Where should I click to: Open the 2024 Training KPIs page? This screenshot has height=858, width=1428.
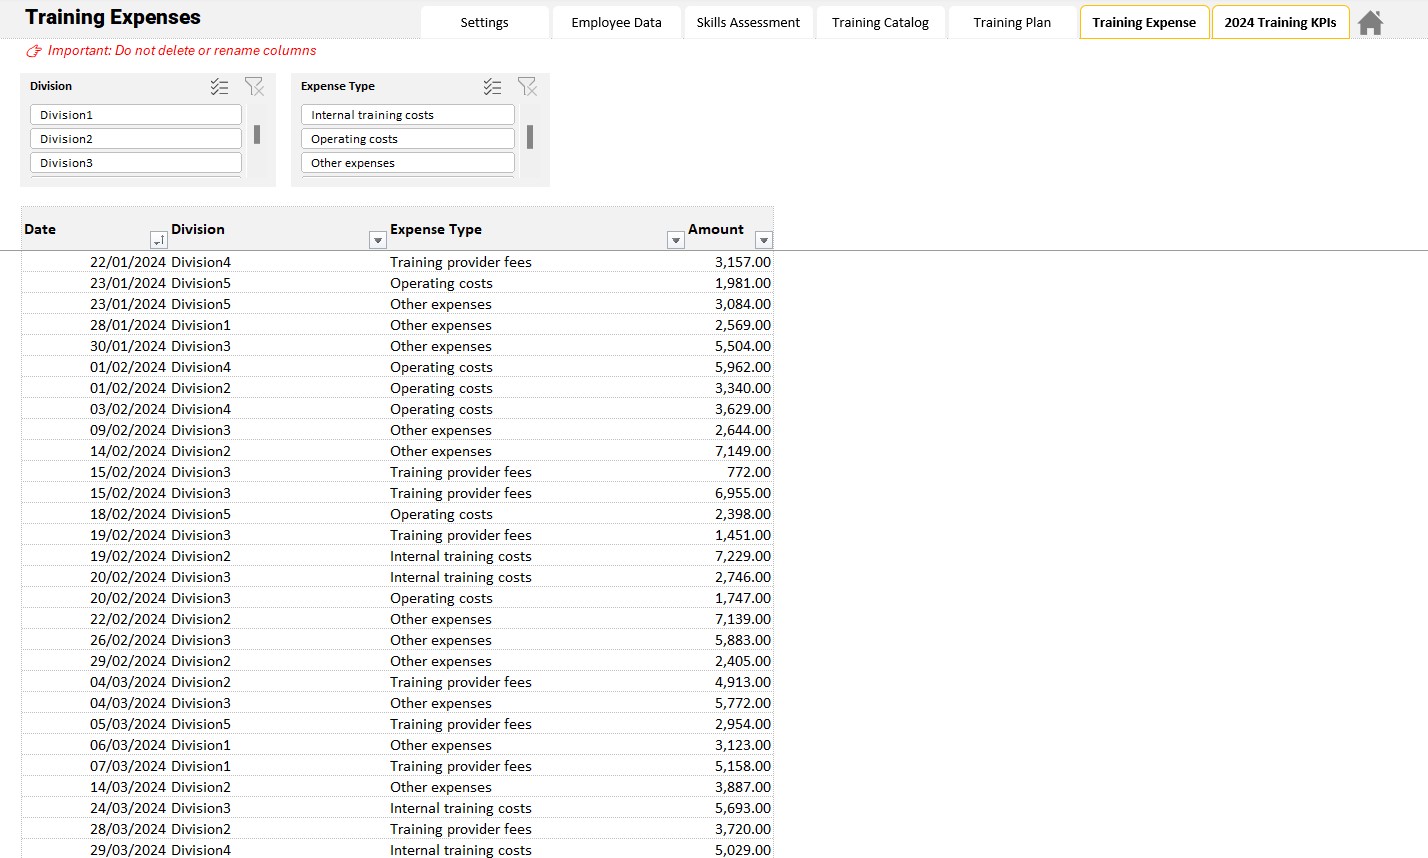click(1280, 22)
